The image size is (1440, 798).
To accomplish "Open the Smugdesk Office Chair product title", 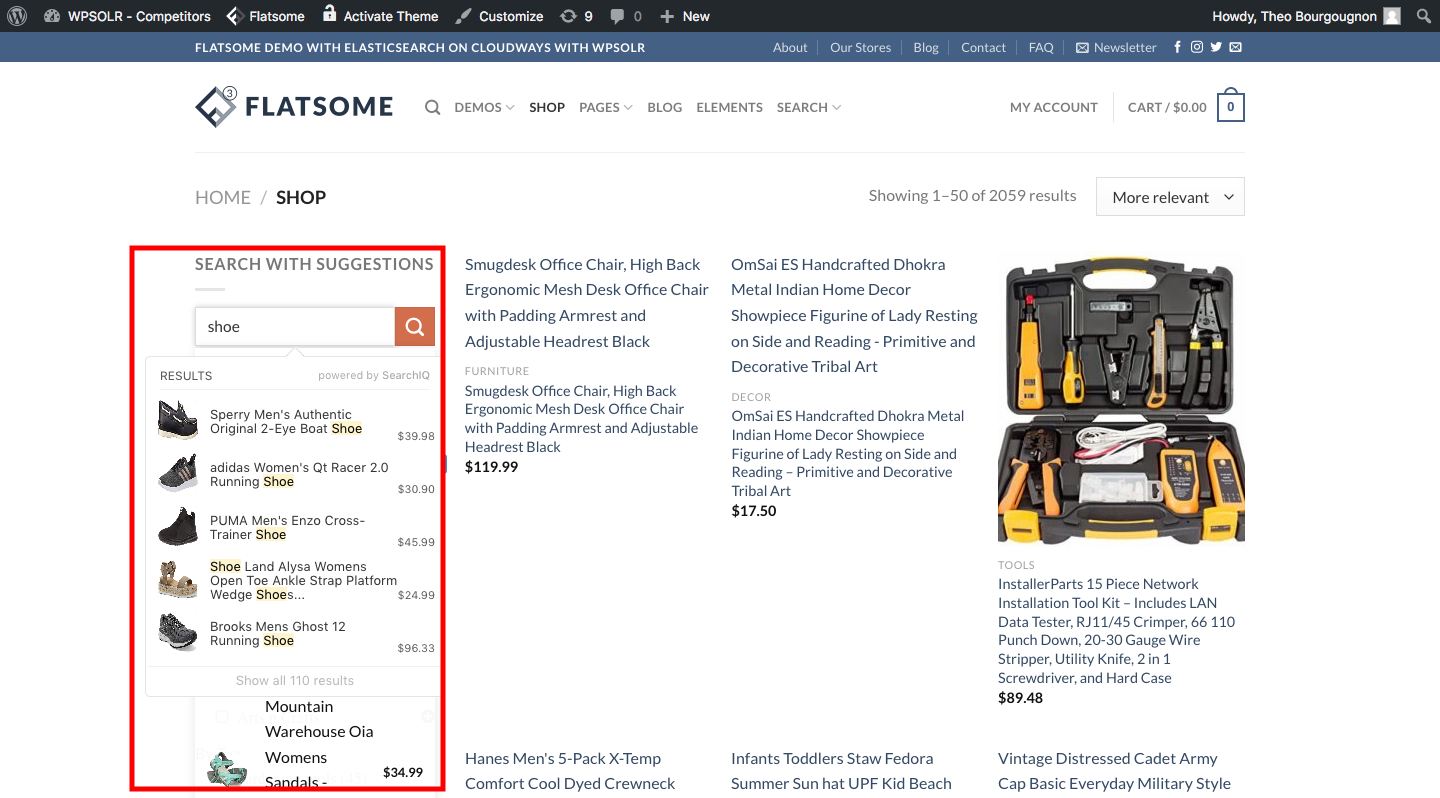I will 587,303.
